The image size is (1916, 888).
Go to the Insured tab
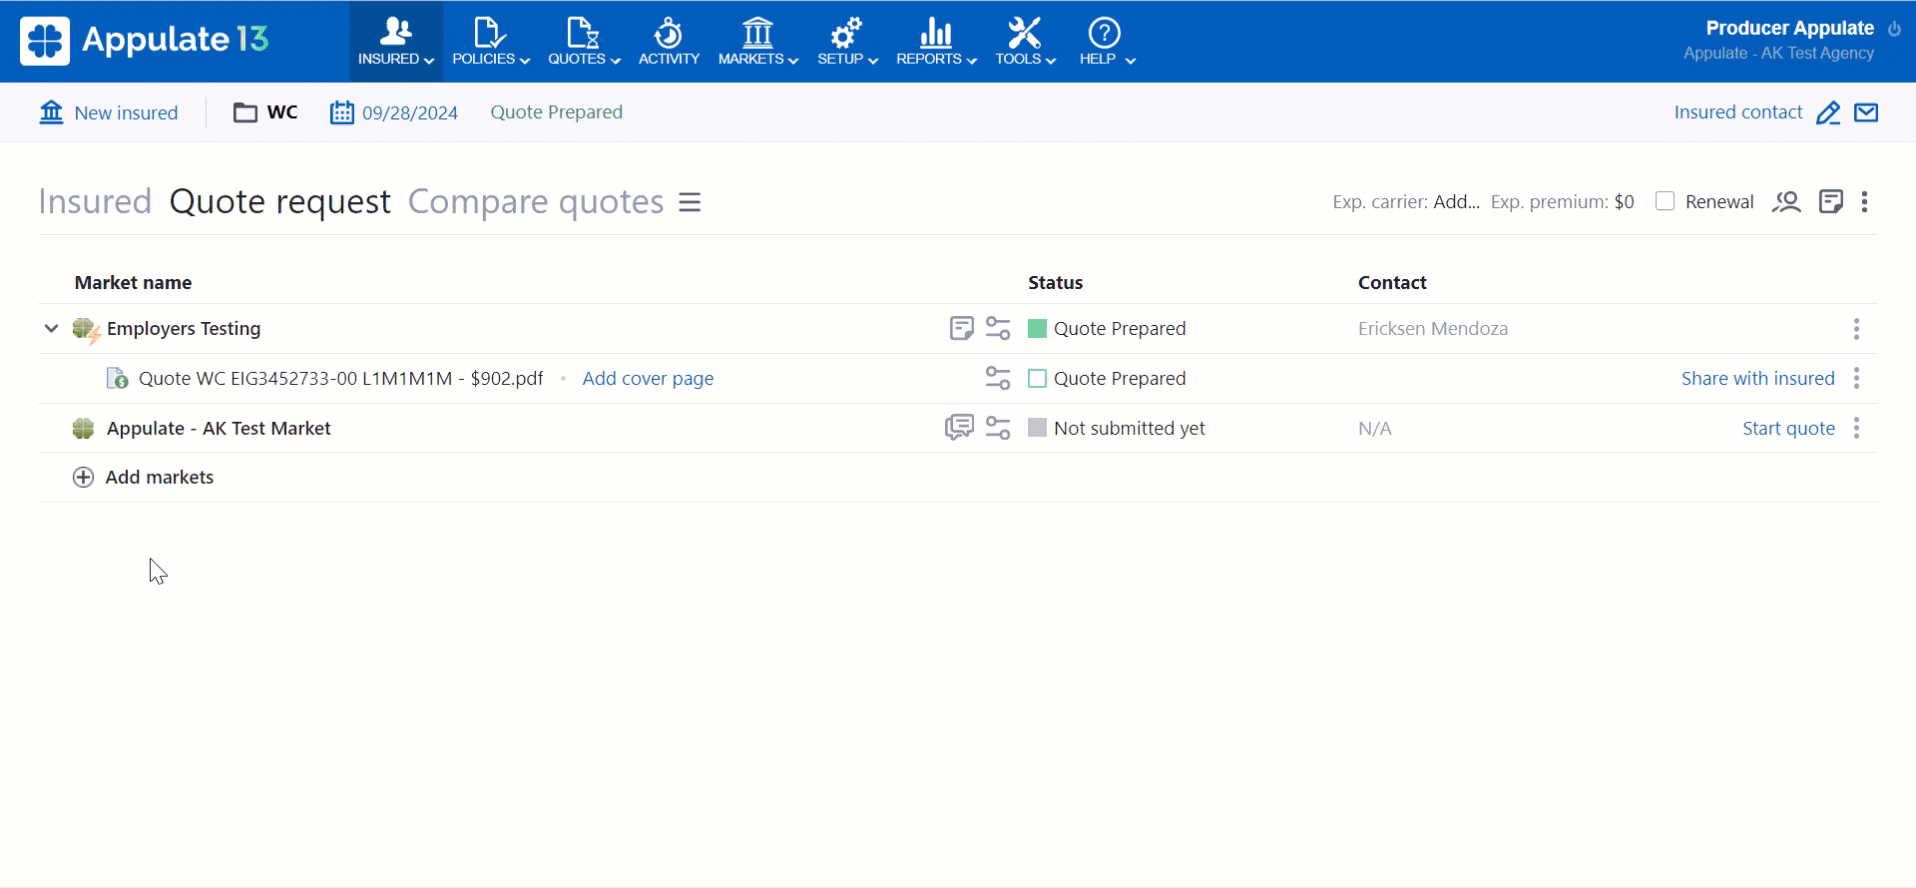point(95,202)
